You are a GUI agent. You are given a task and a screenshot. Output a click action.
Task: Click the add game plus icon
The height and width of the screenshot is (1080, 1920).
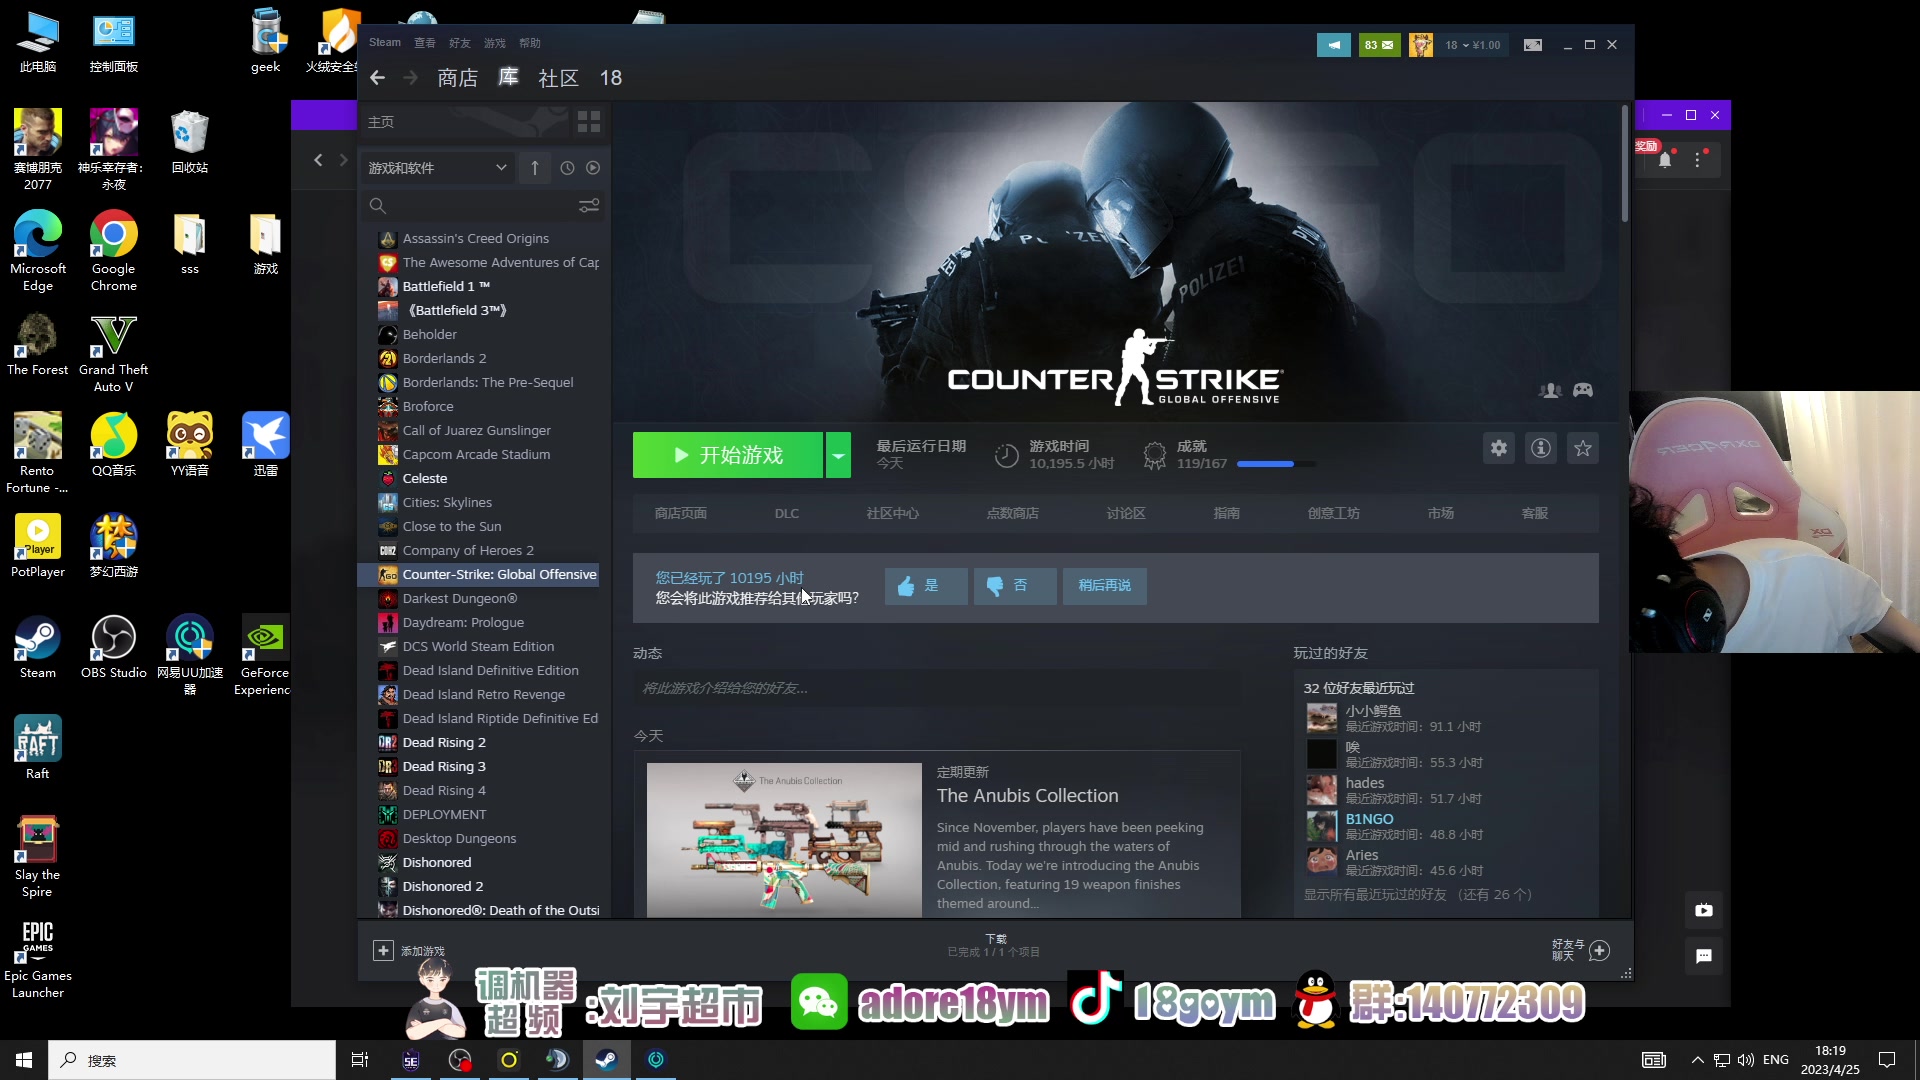(x=383, y=950)
